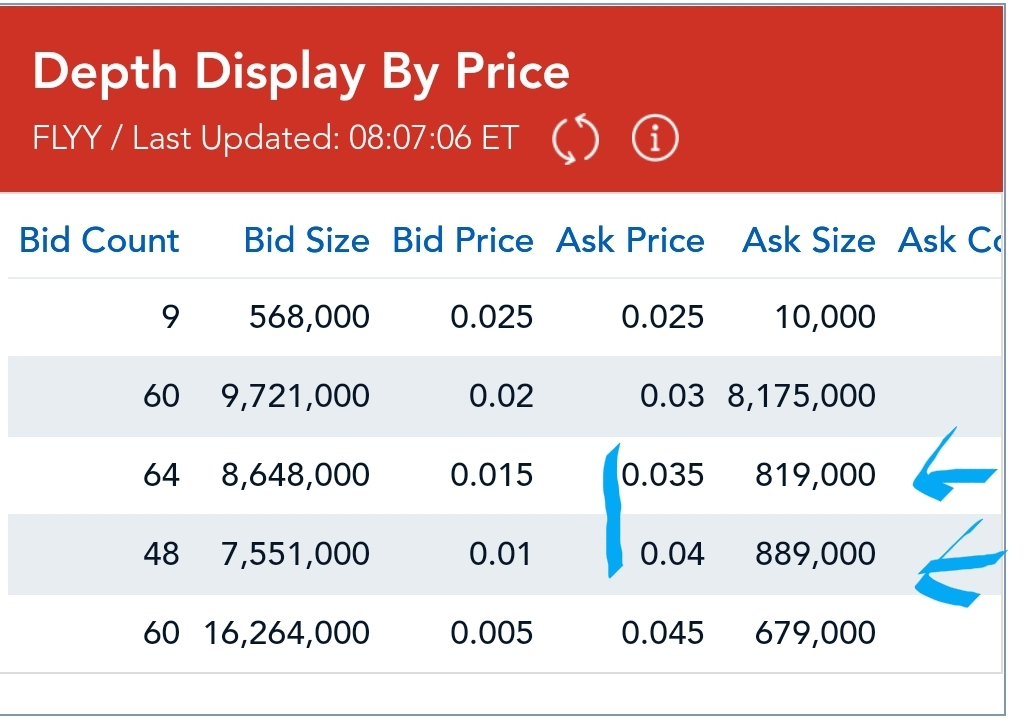
Task: Click the 8,175,000 ask size value
Action: coord(801,396)
